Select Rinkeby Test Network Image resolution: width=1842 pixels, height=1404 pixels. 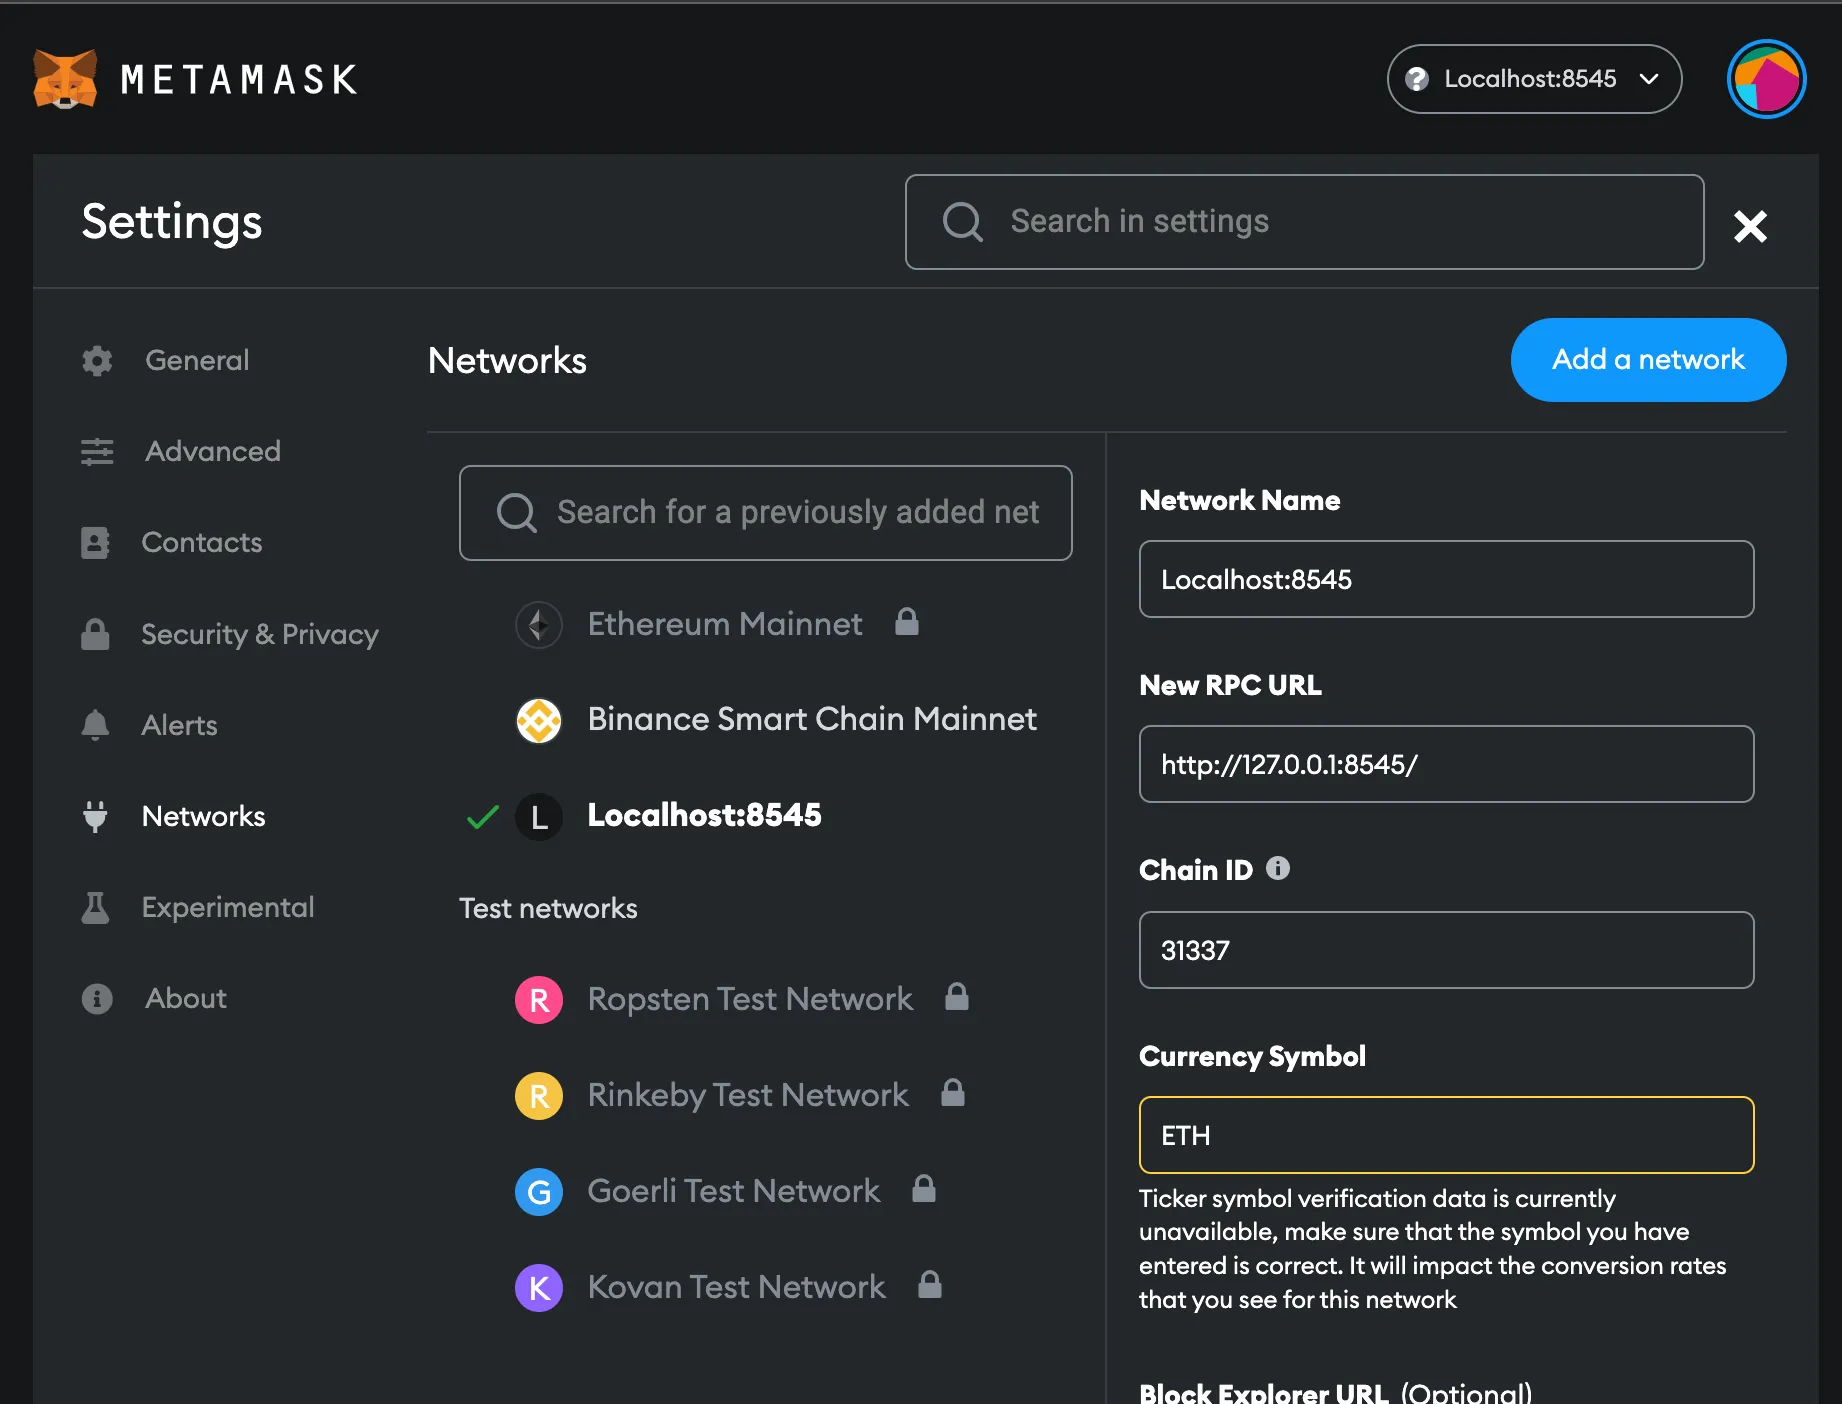coord(747,1095)
